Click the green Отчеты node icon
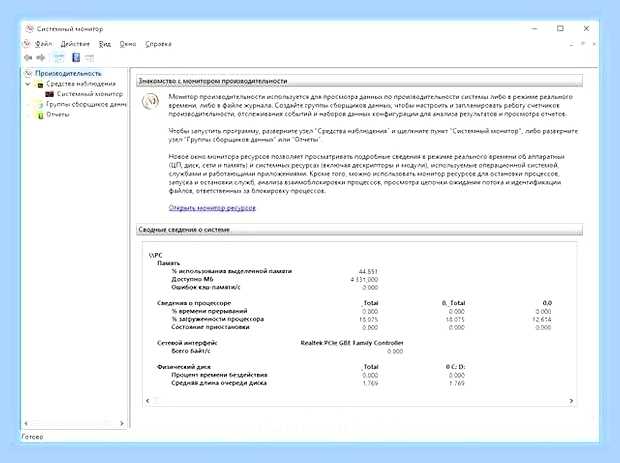This screenshot has height=463, width=620. (x=40, y=115)
